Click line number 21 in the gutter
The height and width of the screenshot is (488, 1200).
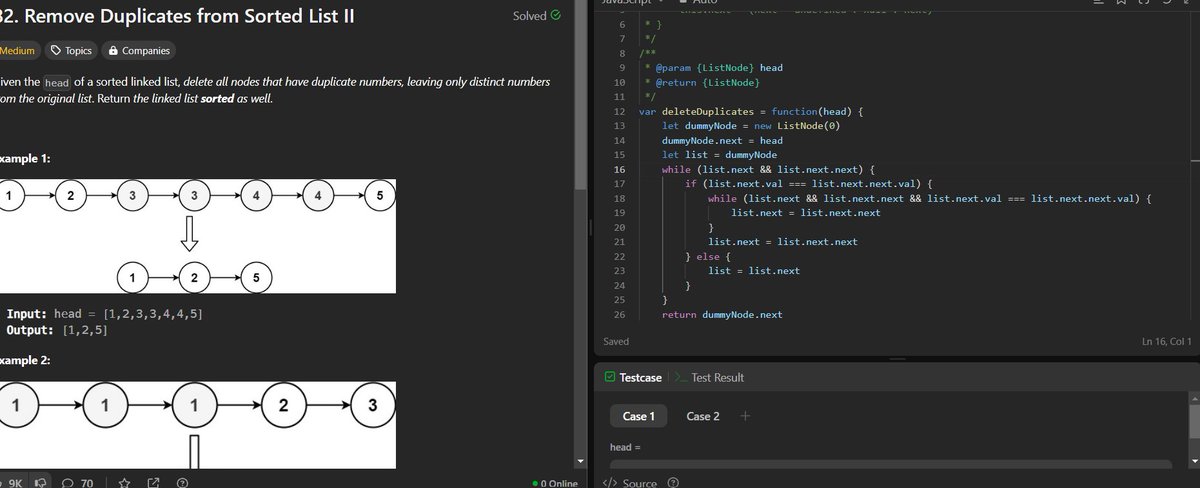pyautogui.click(x=620, y=242)
